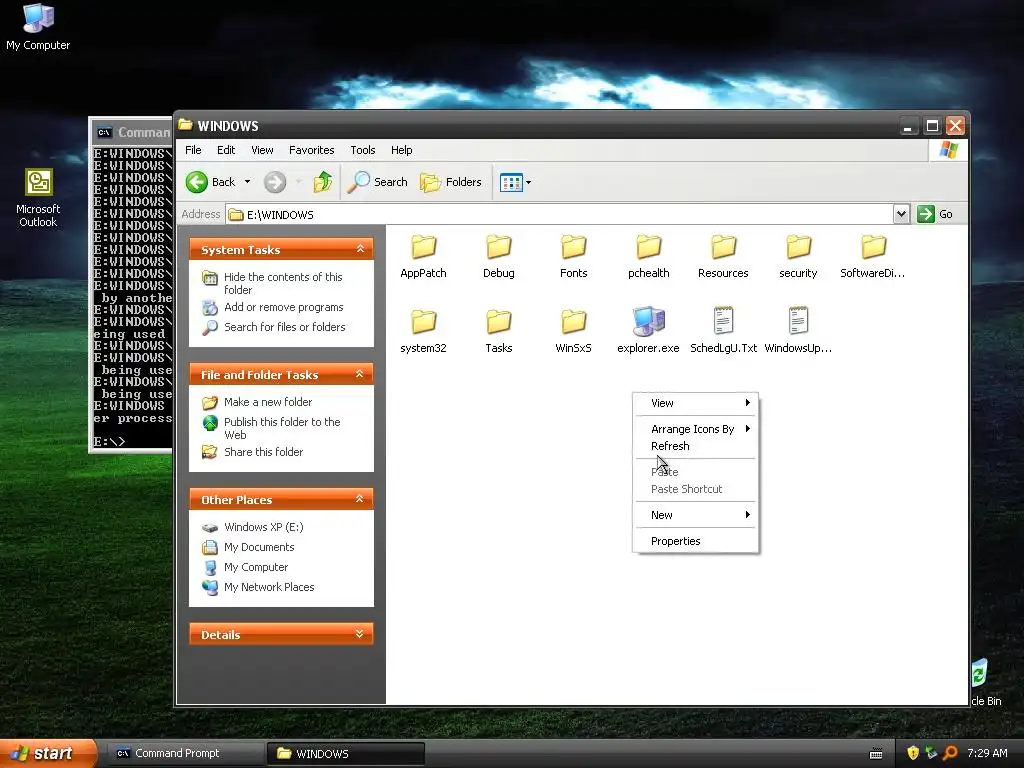This screenshot has width=1024, height=768.
Task: Click the Go button
Action: 935,214
